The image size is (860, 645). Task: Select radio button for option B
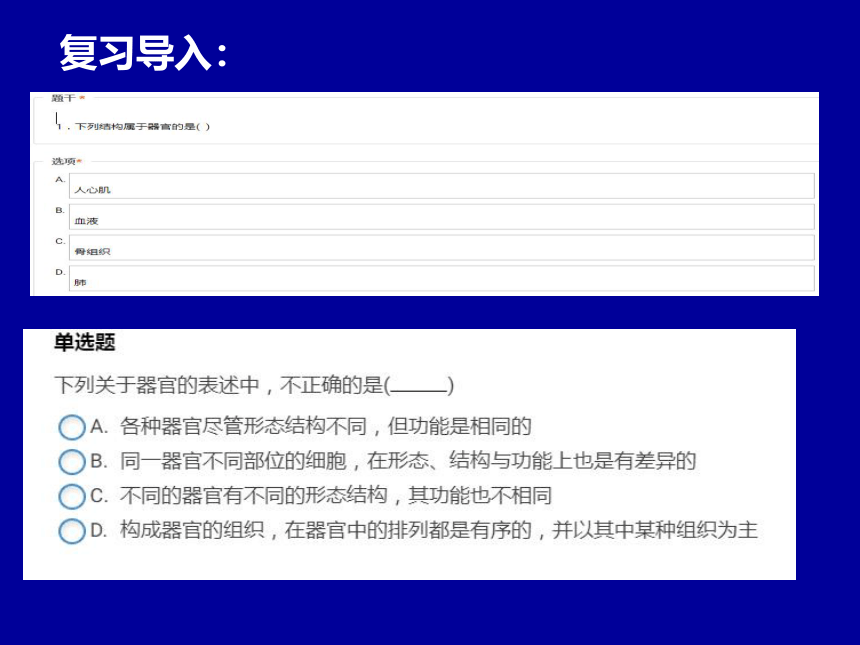[x=72, y=462]
